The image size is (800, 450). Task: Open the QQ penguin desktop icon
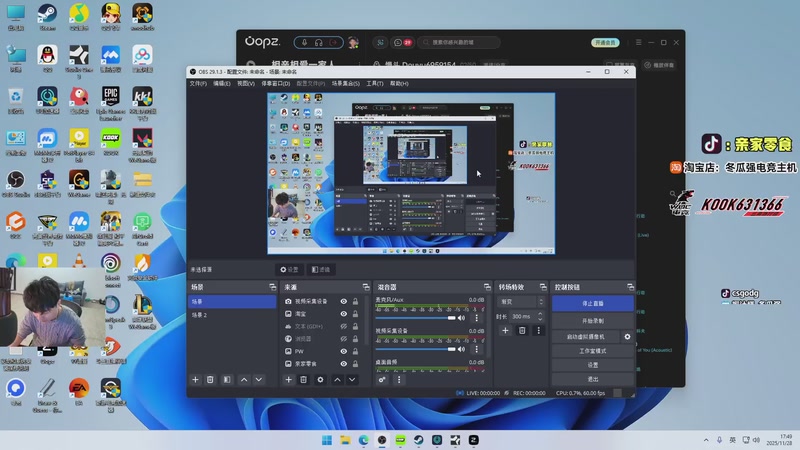pyautogui.click(x=47, y=58)
